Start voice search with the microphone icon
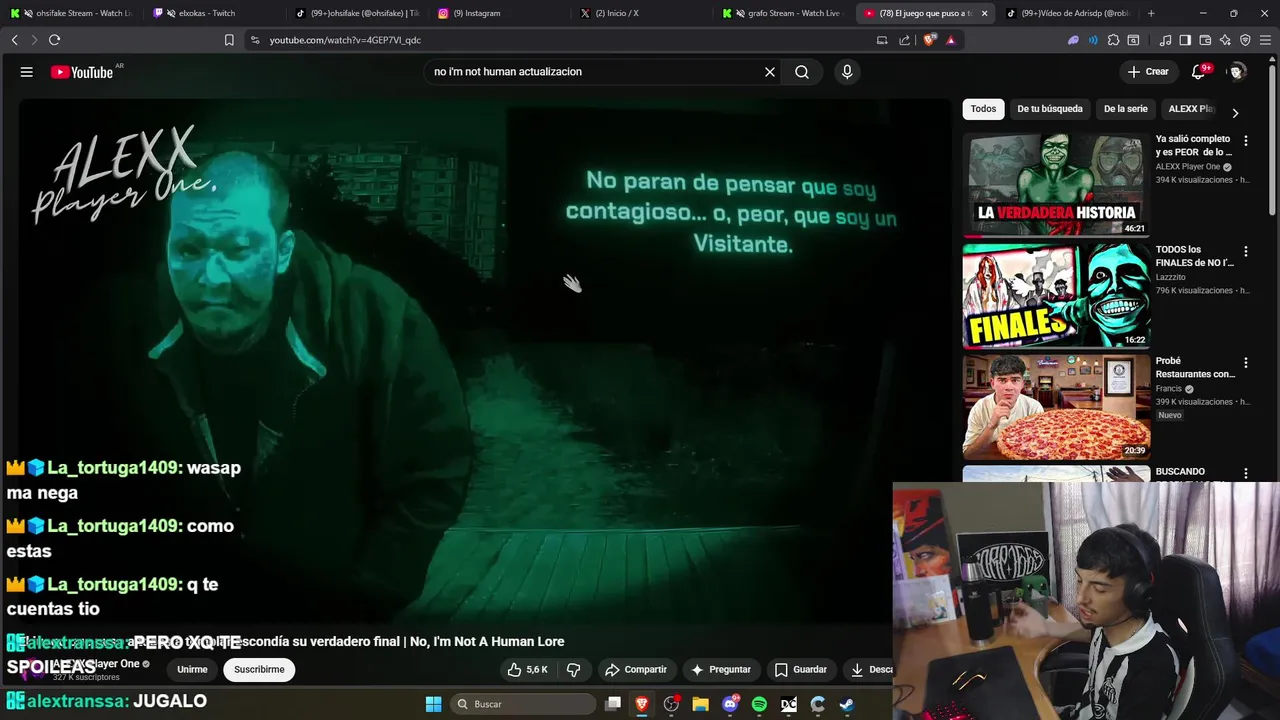This screenshot has width=1280, height=720. point(847,72)
